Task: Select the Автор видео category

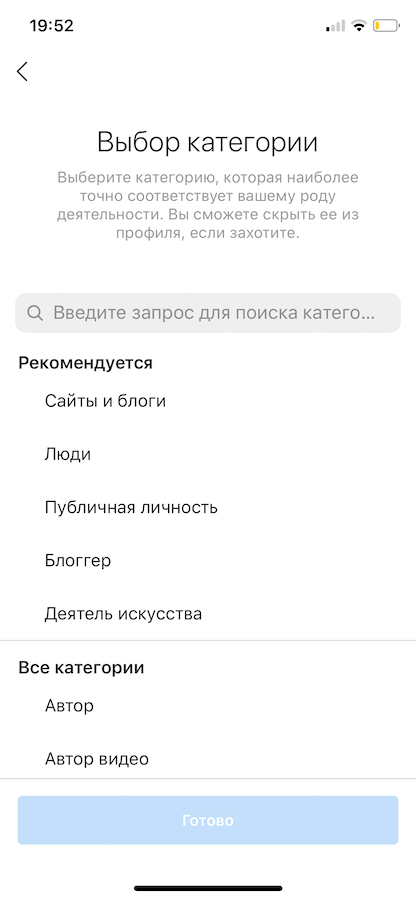Action: click(208, 759)
